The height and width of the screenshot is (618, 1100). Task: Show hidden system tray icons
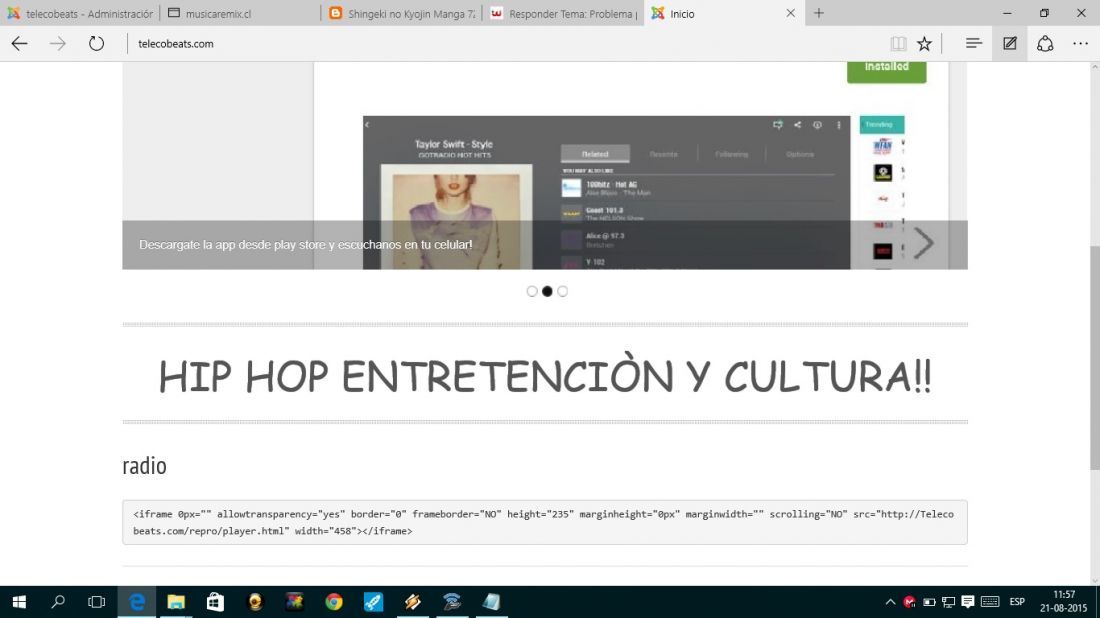[890, 602]
